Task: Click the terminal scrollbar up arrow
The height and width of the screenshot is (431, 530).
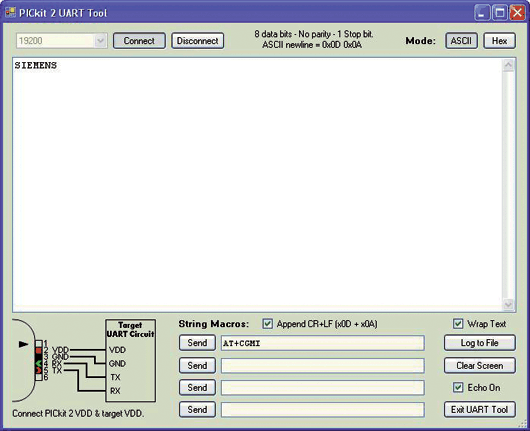Action: pos(508,66)
